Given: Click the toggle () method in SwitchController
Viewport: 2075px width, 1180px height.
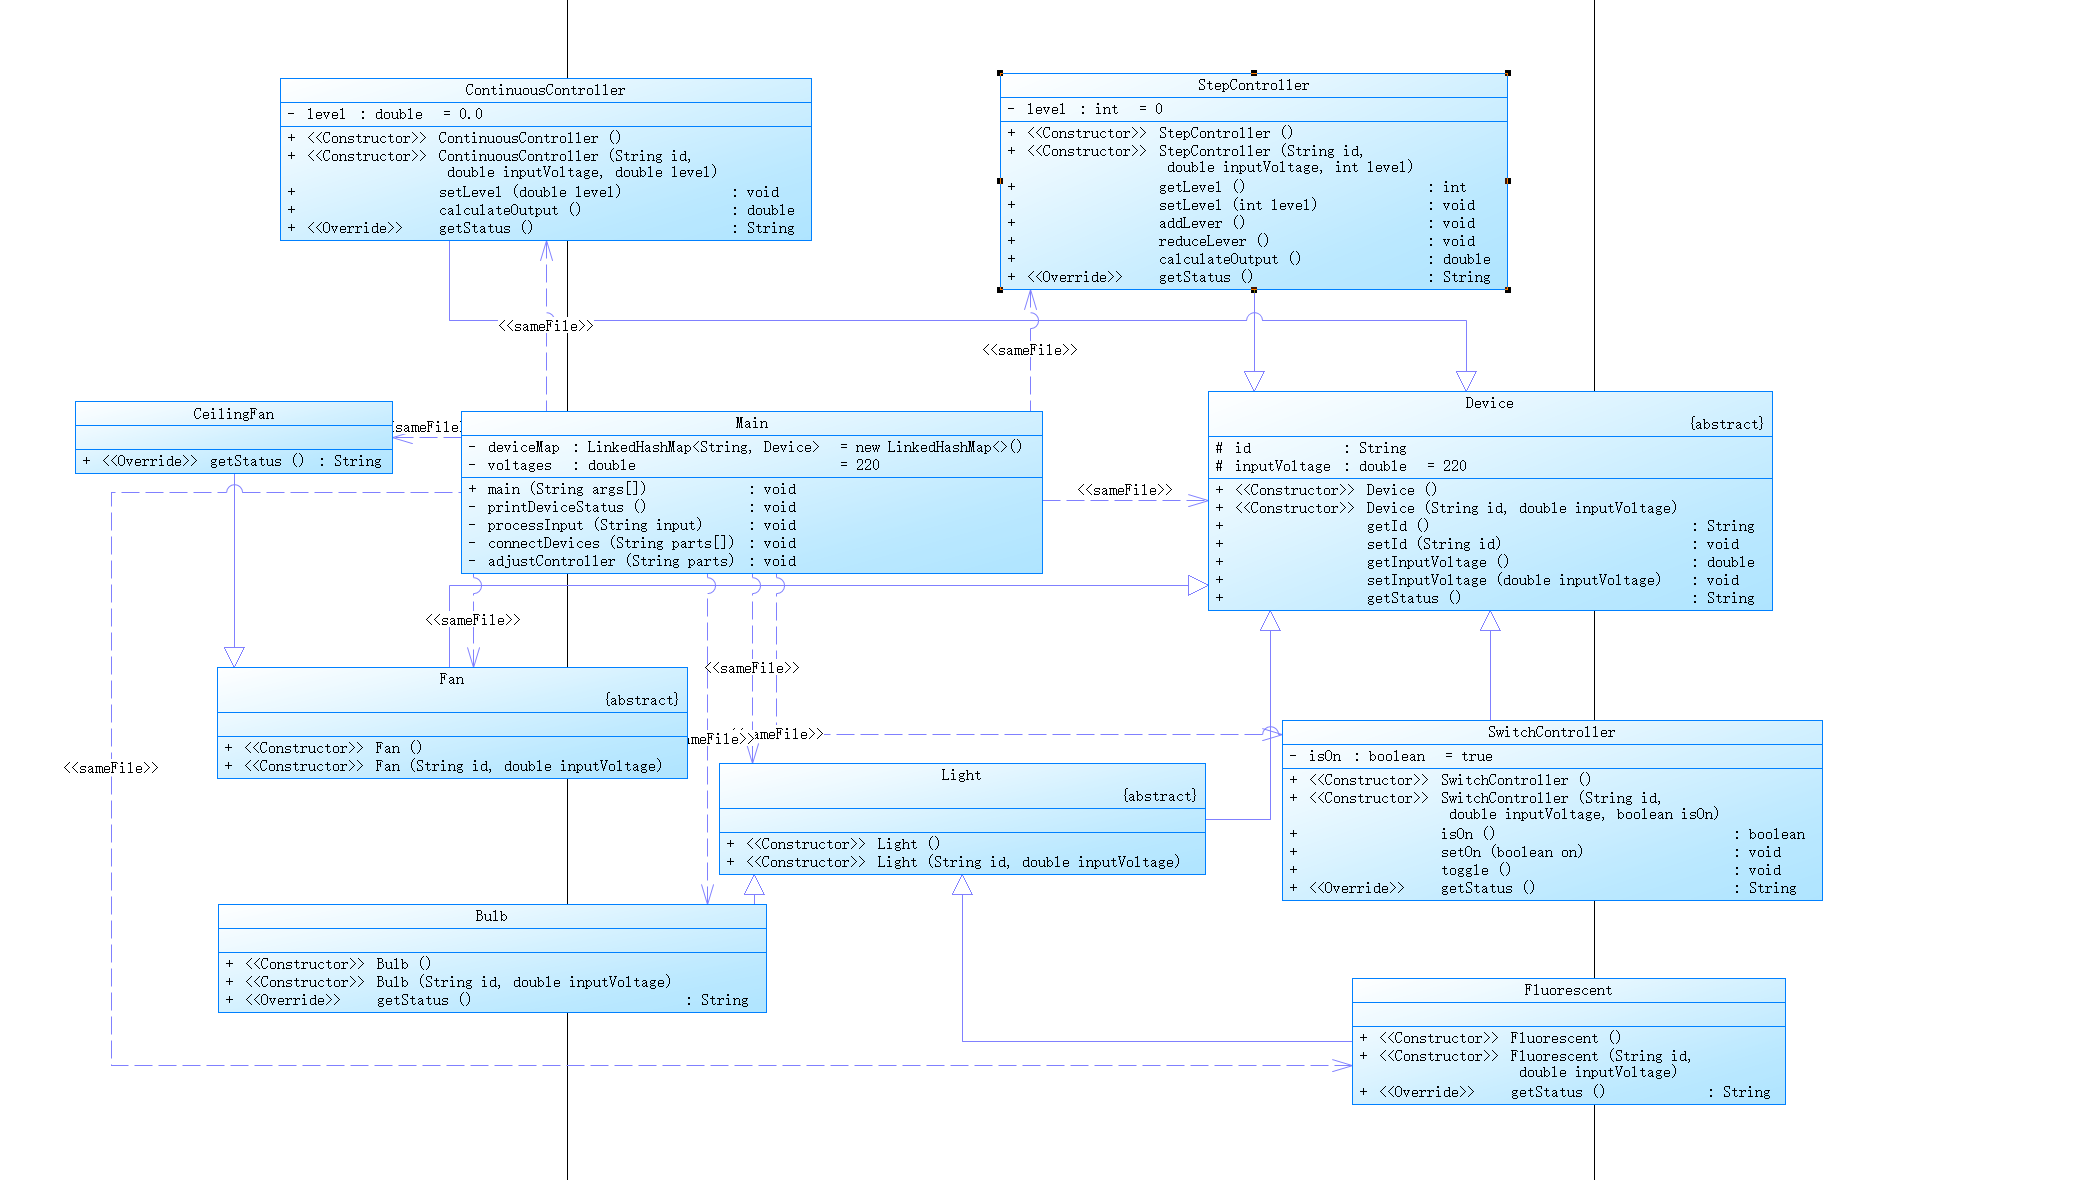Looking at the screenshot, I should [1475, 870].
